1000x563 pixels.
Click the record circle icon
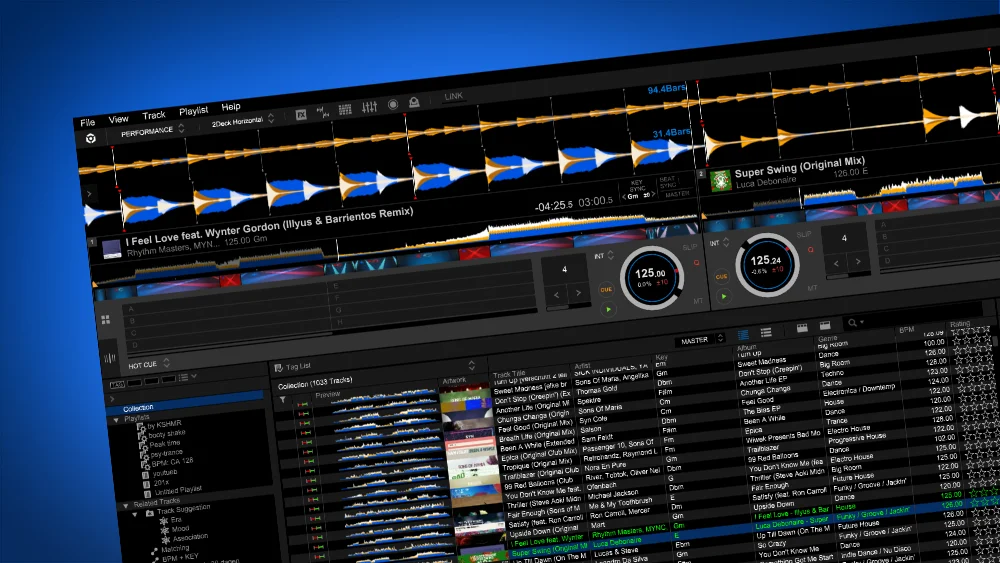pyautogui.click(x=393, y=105)
